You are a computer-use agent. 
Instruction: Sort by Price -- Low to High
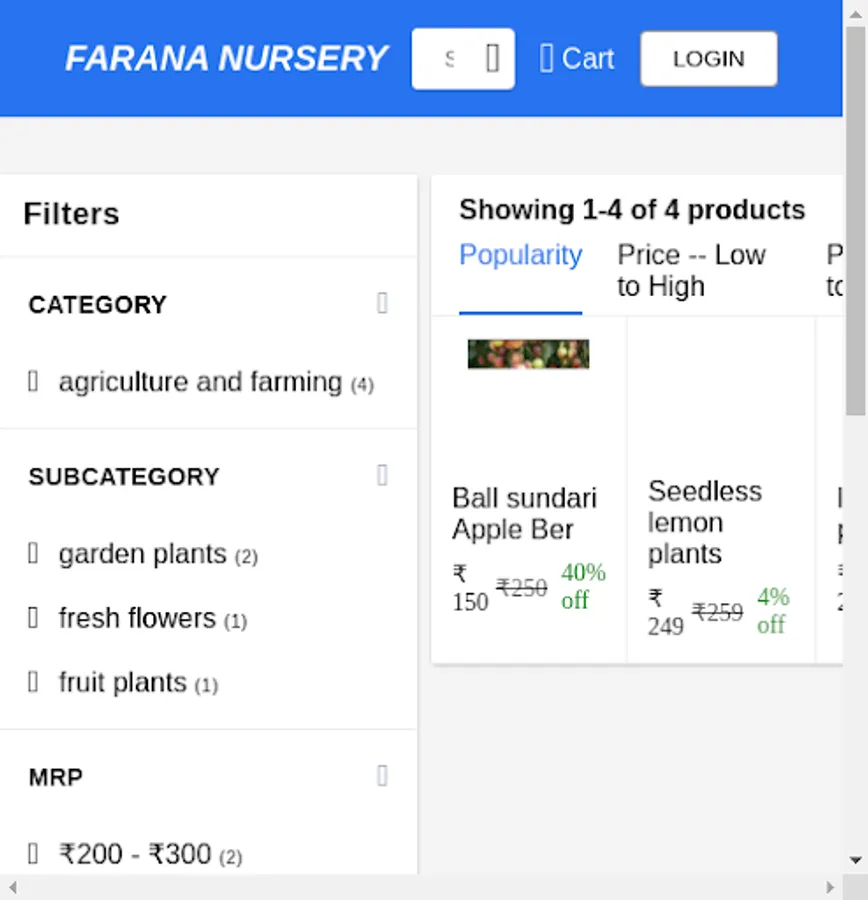pyautogui.click(x=690, y=270)
